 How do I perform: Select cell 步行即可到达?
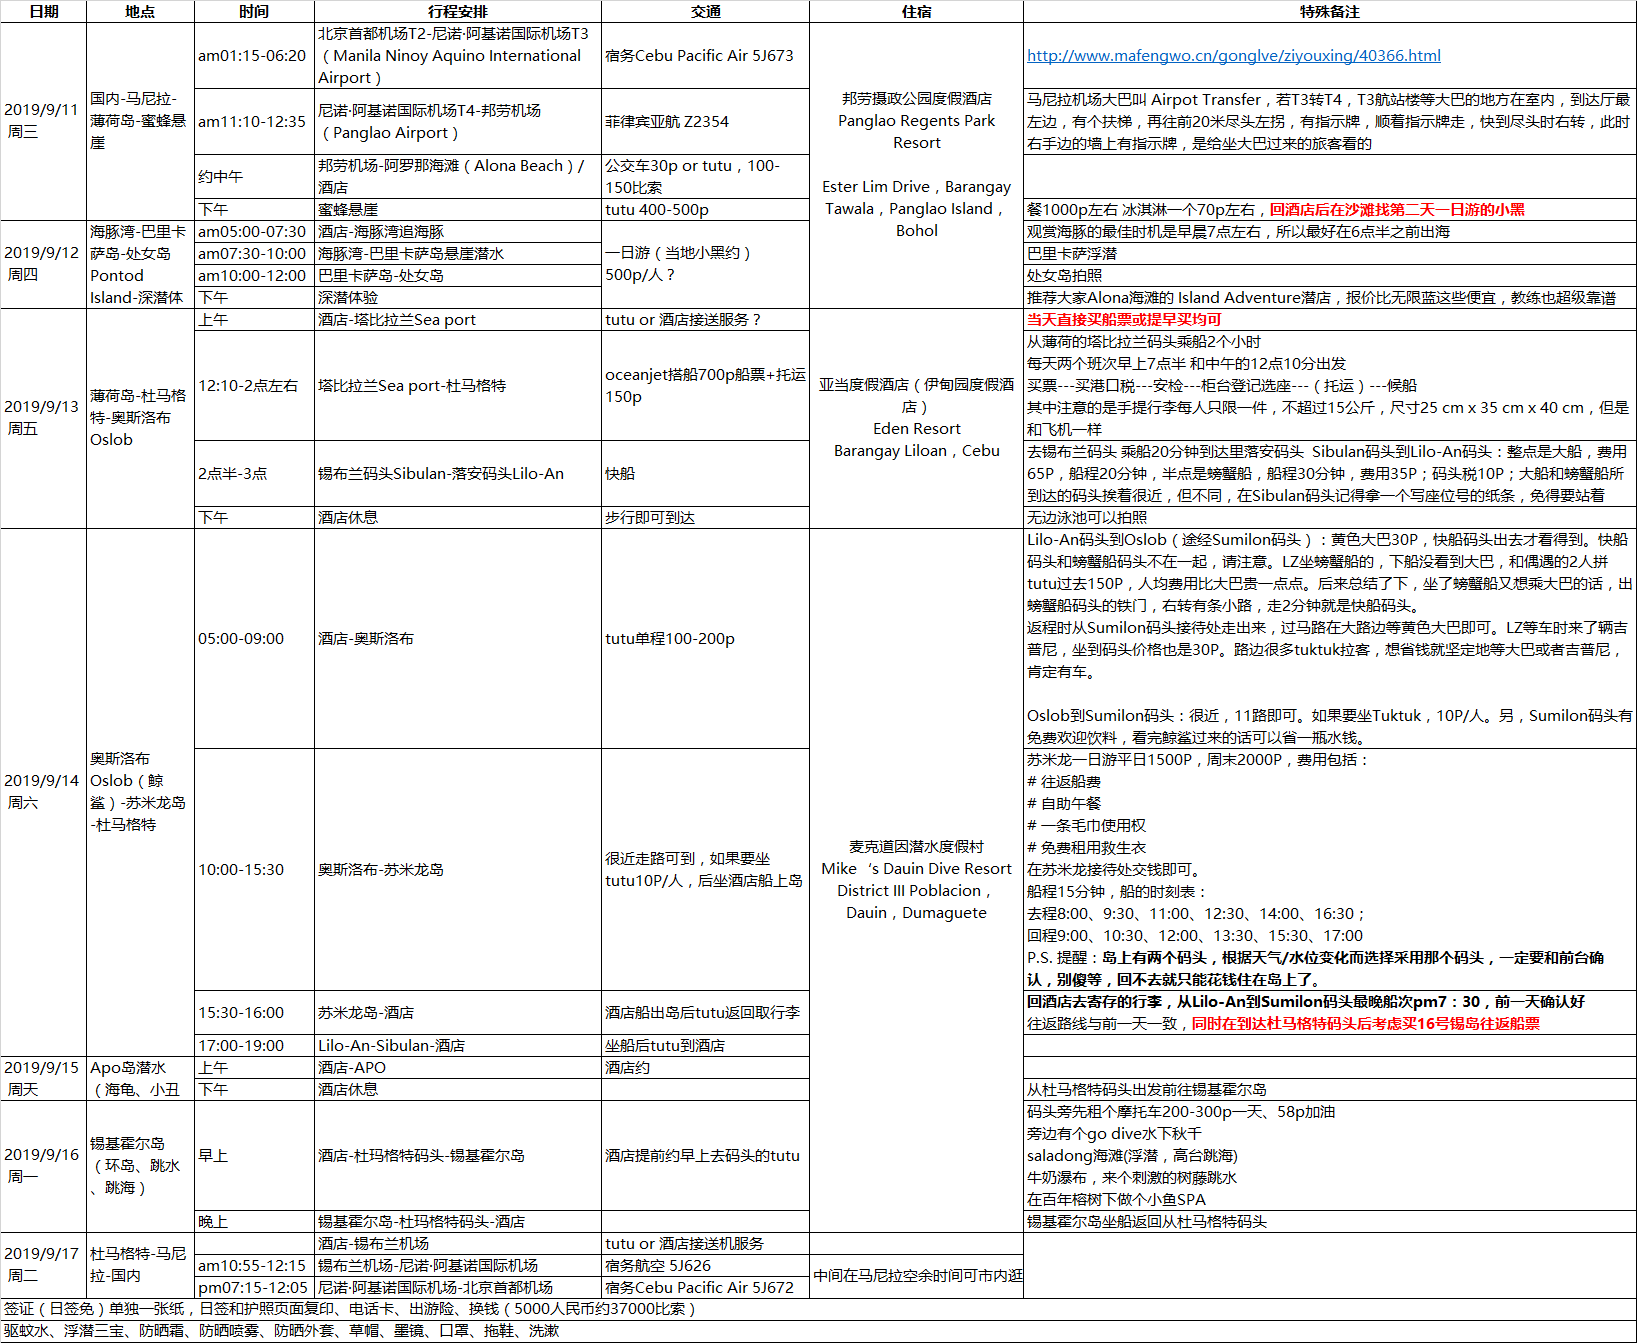coord(705,518)
